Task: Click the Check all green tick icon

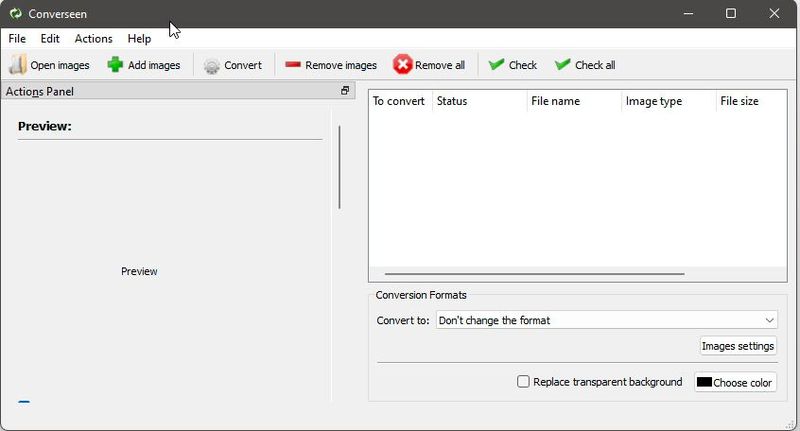Action: pyautogui.click(x=562, y=64)
